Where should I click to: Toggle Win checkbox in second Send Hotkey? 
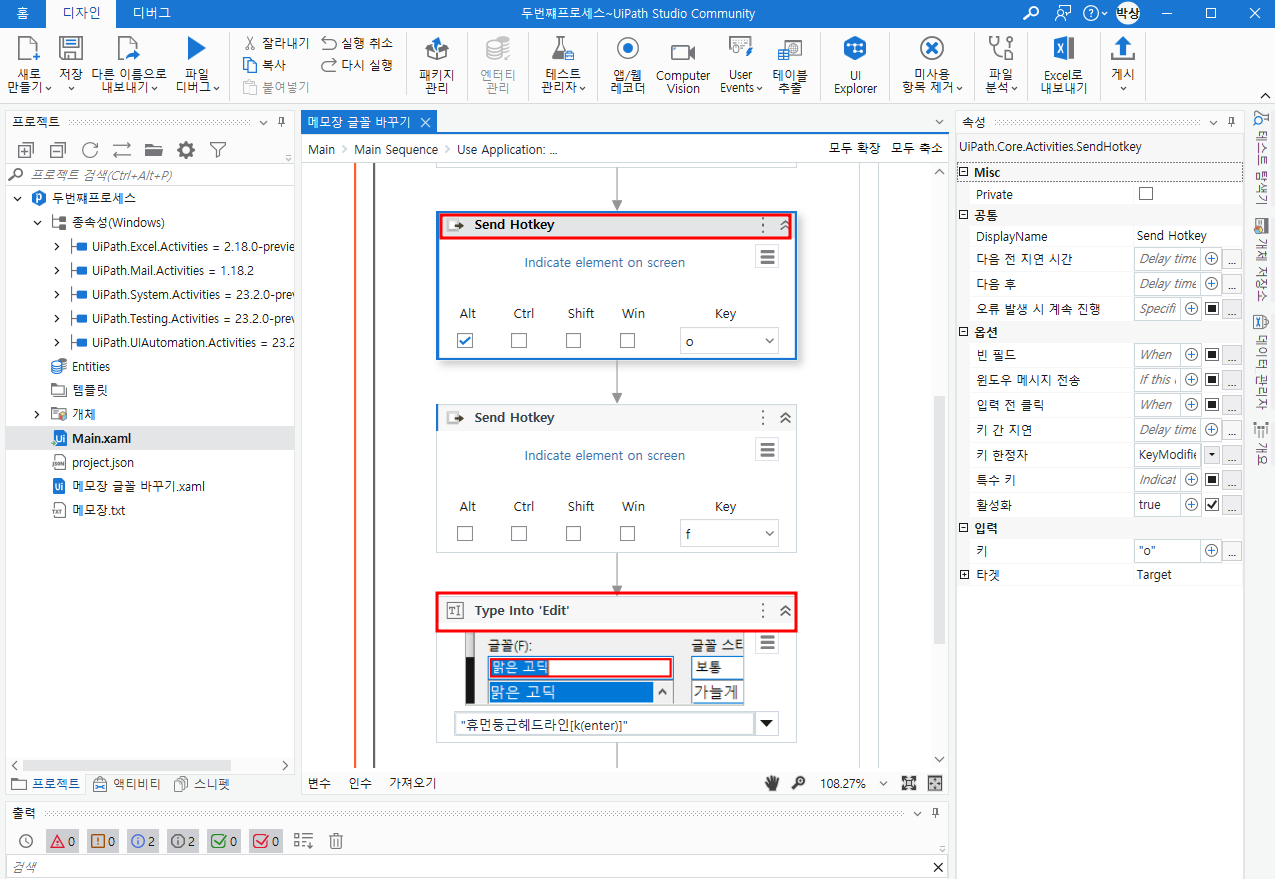pyautogui.click(x=627, y=533)
